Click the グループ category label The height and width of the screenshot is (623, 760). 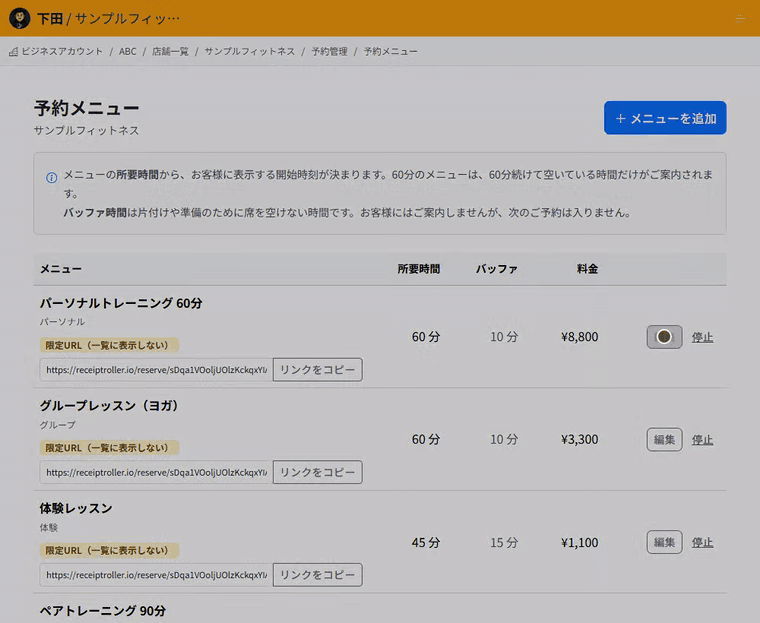58,425
